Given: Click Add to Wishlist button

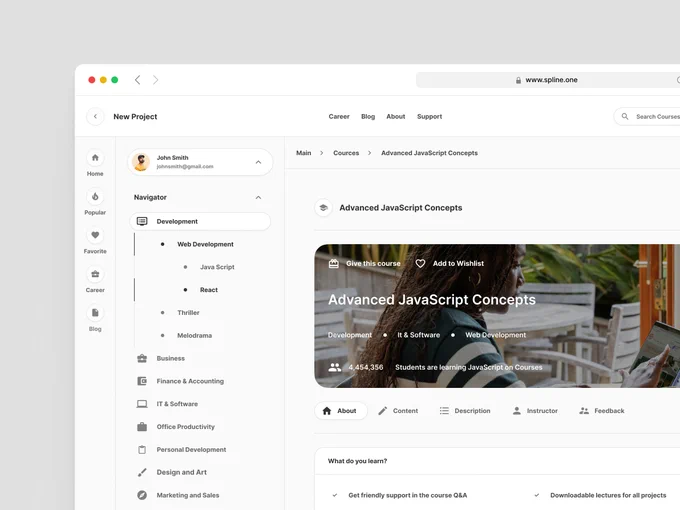Looking at the screenshot, I should coord(450,263).
